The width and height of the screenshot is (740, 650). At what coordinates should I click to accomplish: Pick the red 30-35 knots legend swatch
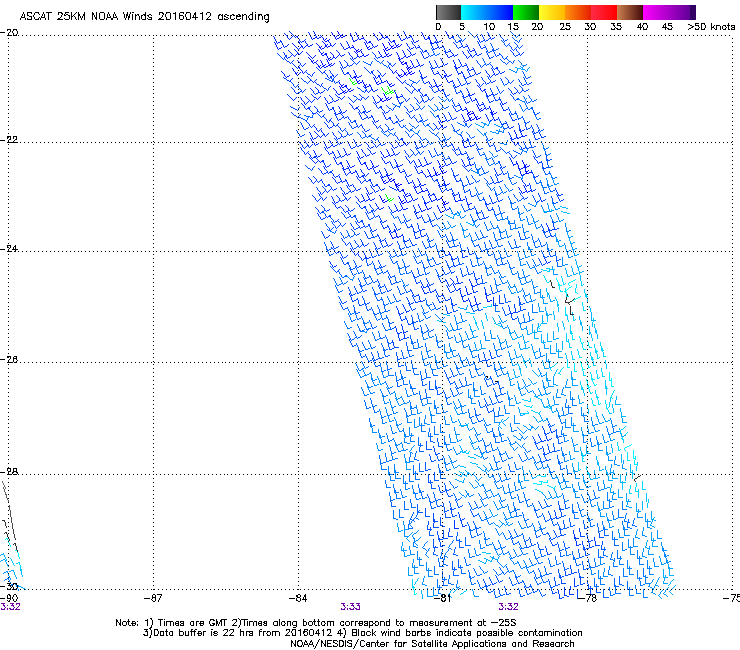pos(604,12)
